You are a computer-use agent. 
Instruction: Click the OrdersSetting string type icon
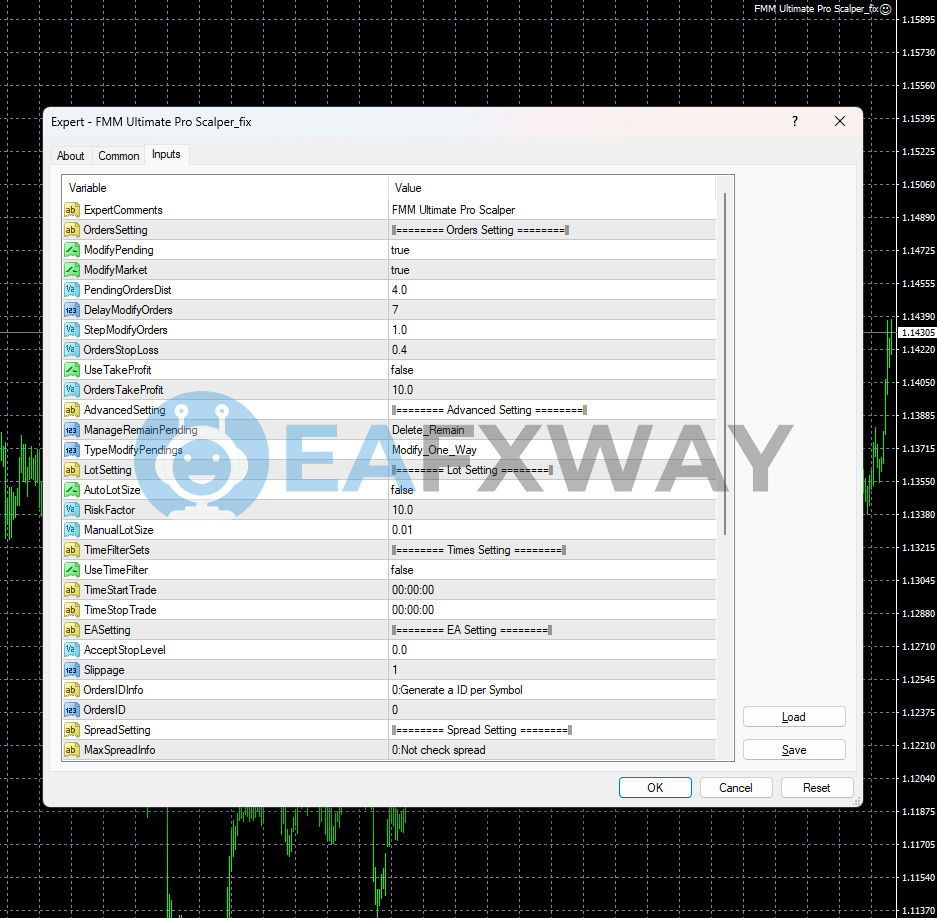coord(71,230)
